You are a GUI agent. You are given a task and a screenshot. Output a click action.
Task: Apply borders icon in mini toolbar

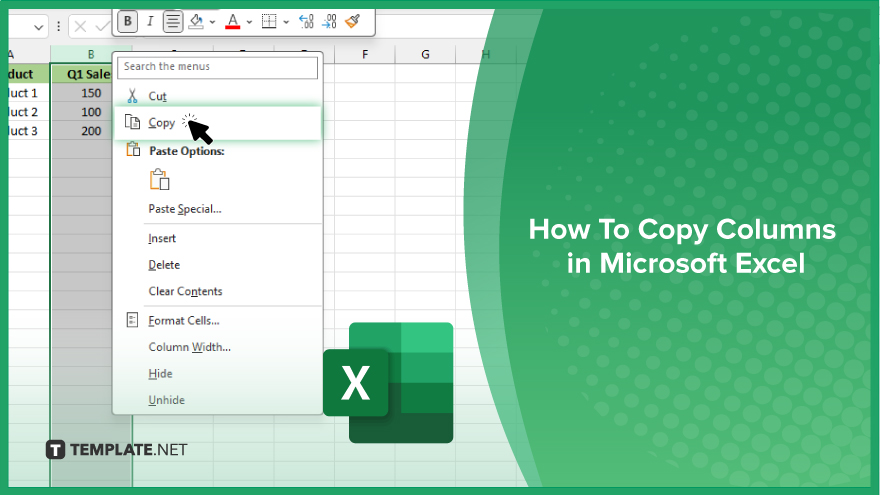click(269, 22)
